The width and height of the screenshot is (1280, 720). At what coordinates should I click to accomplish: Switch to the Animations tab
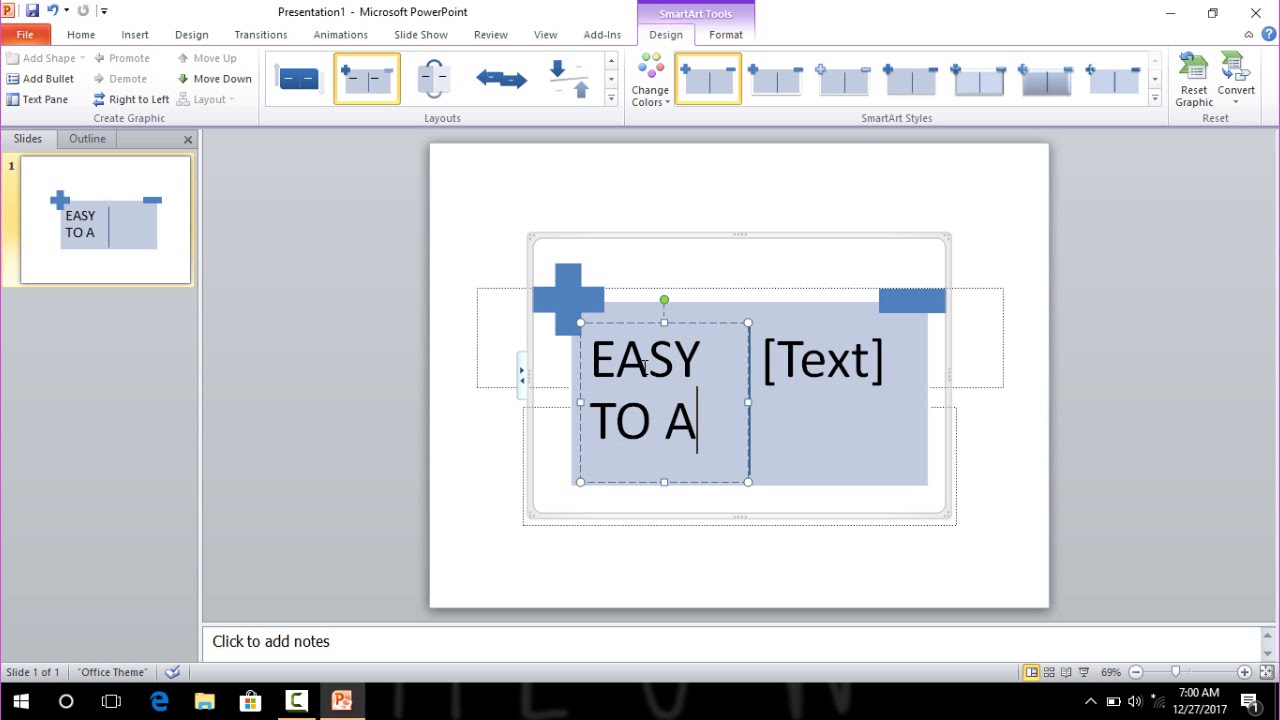(340, 34)
